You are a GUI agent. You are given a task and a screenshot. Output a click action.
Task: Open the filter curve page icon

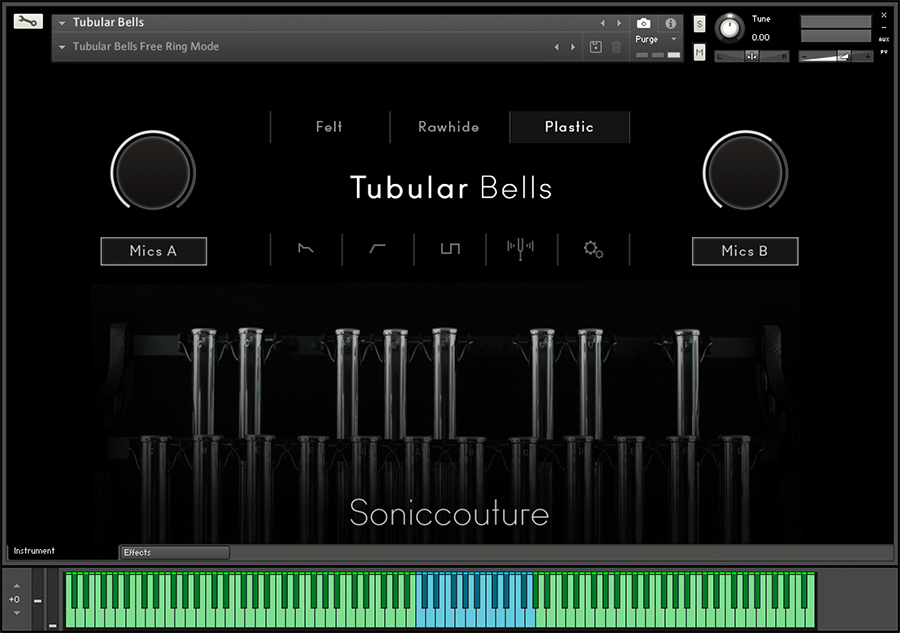pyautogui.click(x=378, y=249)
